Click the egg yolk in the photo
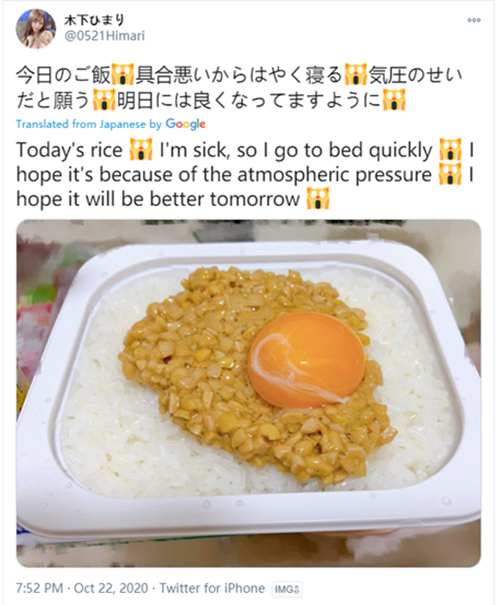This screenshot has width=500, height=605. (307, 360)
